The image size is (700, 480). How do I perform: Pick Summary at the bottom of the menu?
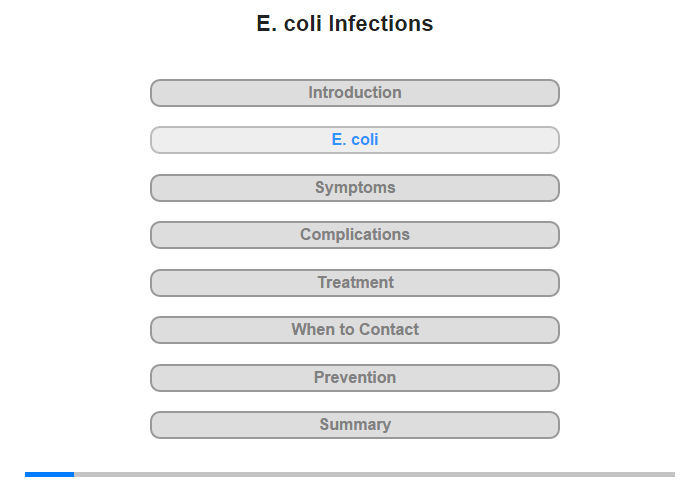(354, 425)
